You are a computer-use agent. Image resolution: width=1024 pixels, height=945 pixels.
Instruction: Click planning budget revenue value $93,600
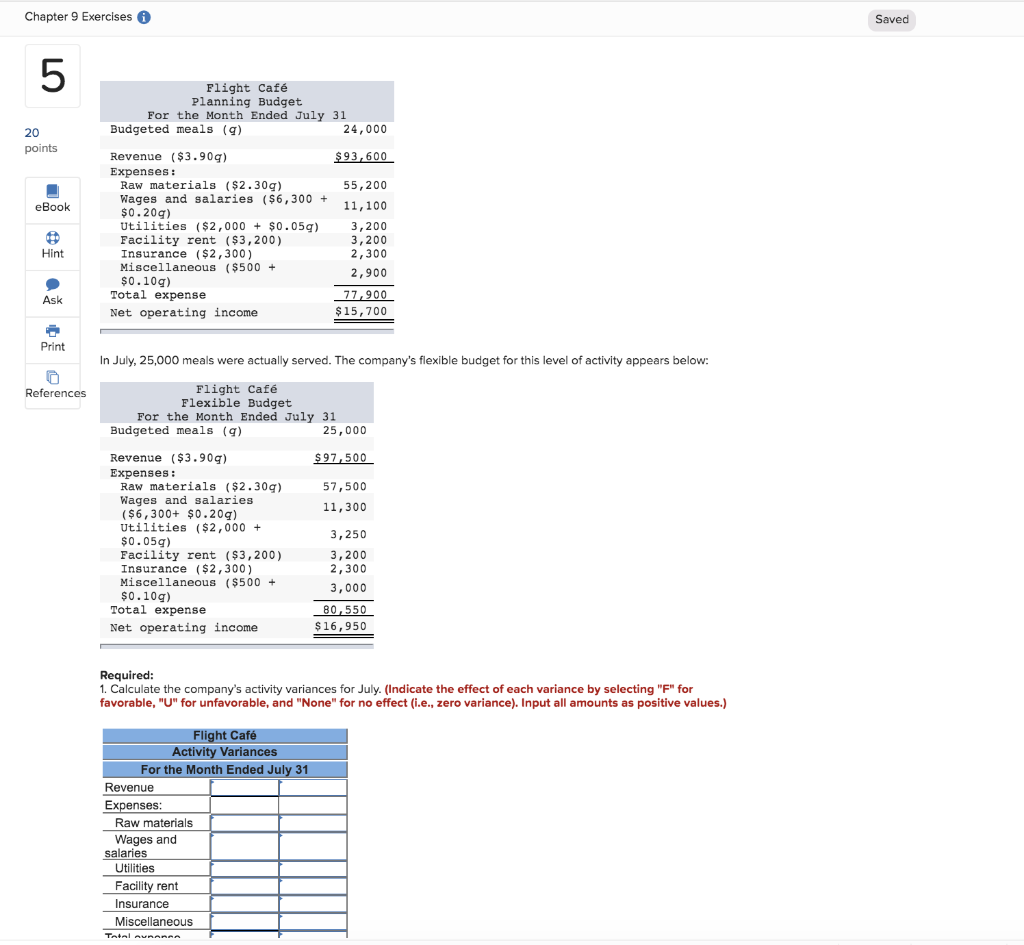[361, 157]
